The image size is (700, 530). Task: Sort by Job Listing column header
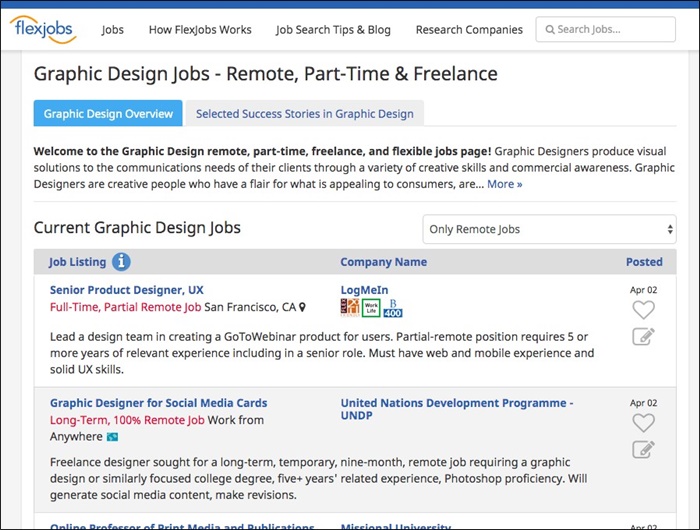click(x=78, y=262)
